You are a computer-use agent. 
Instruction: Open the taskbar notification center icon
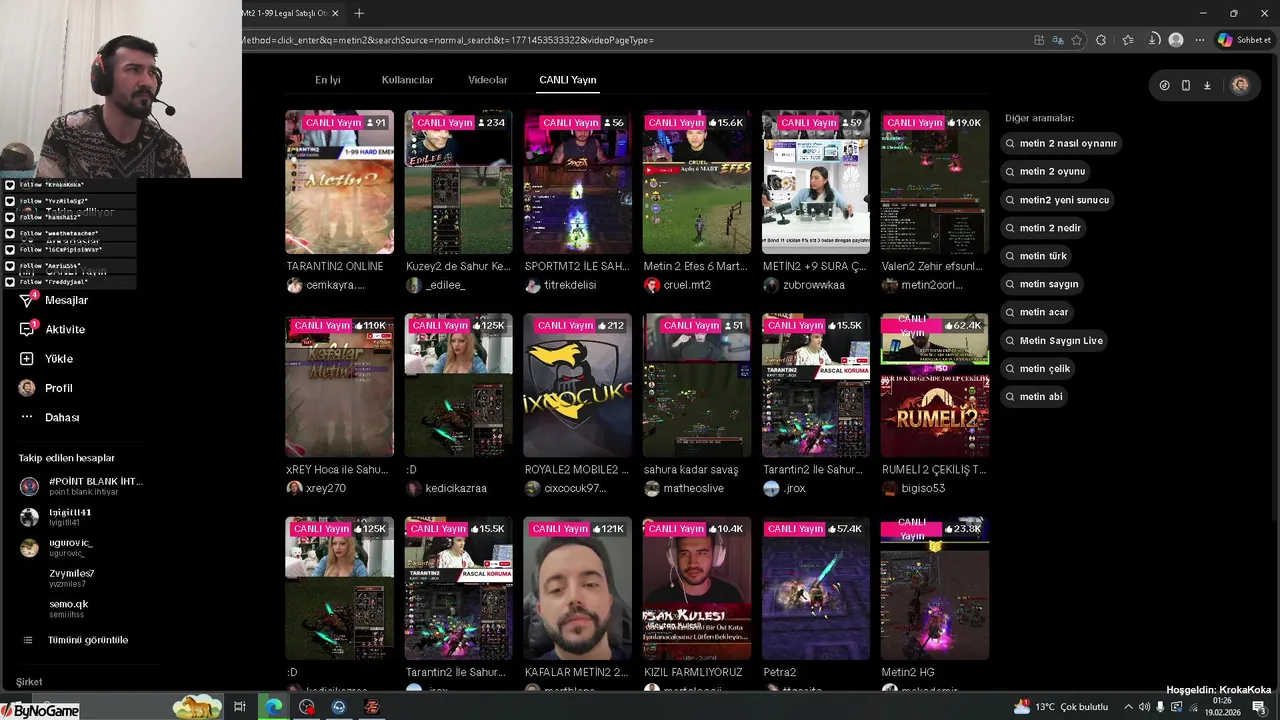click(1260, 707)
